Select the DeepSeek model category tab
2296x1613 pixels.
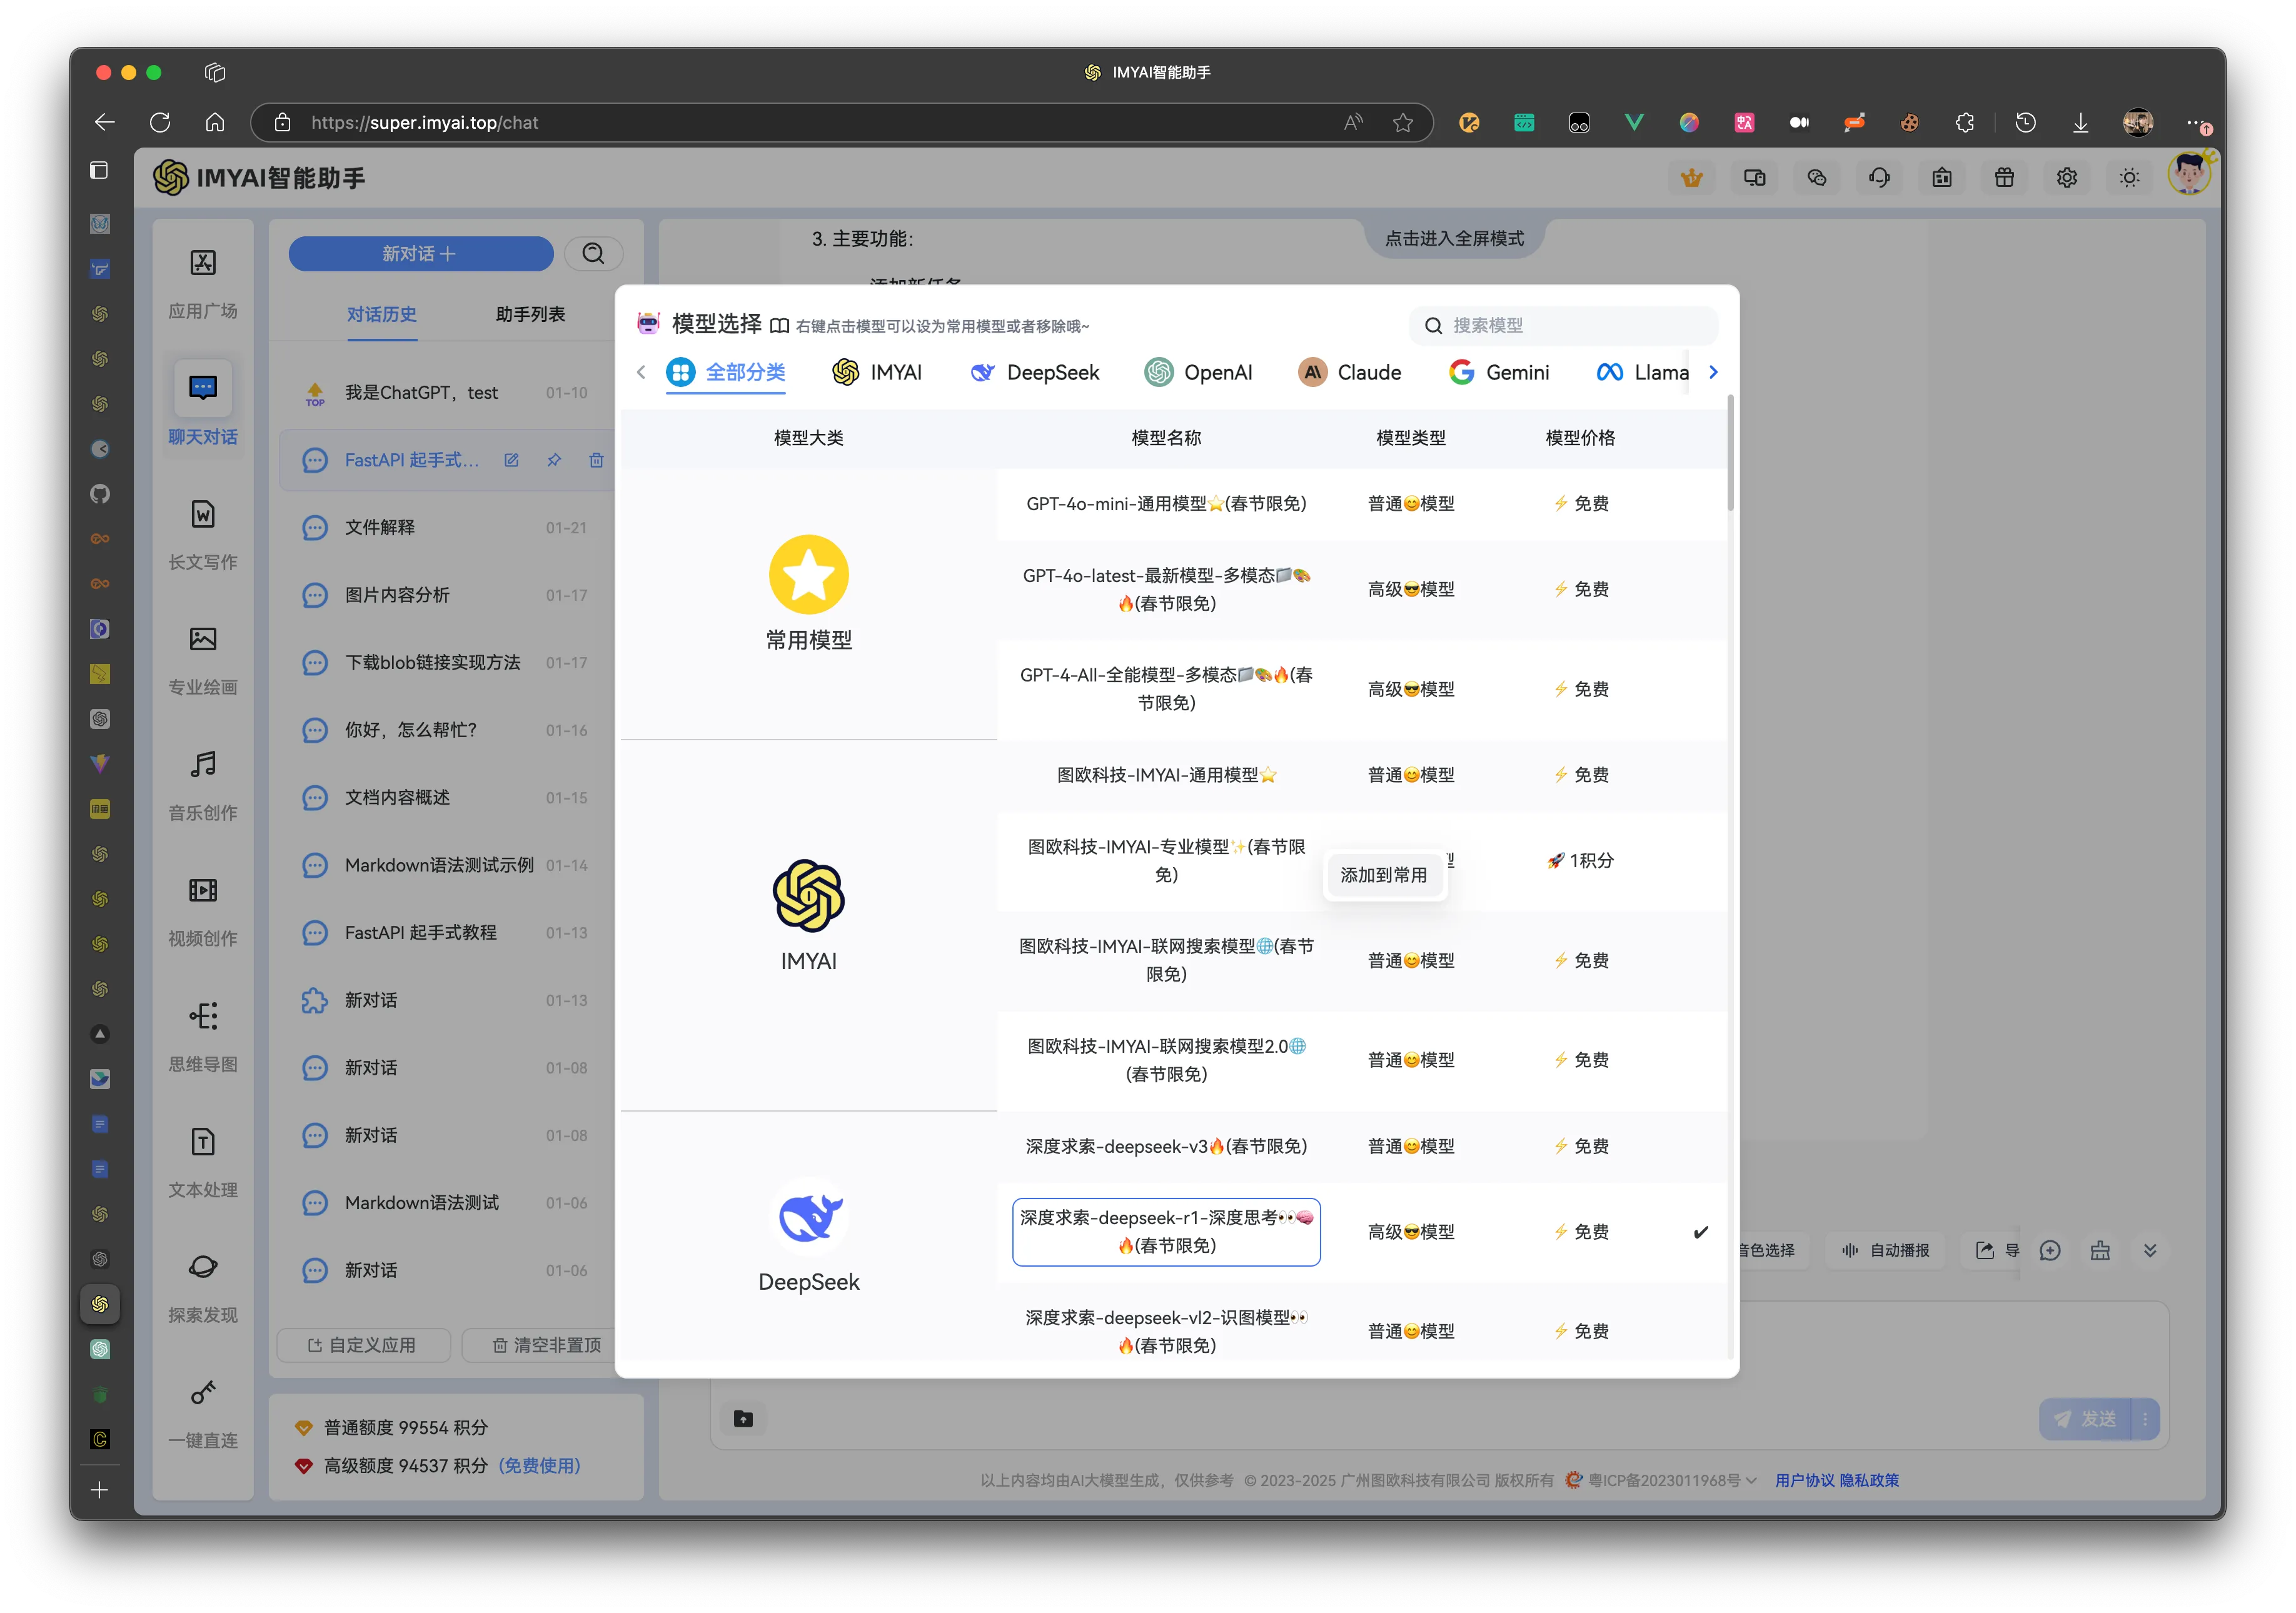tap(1034, 372)
